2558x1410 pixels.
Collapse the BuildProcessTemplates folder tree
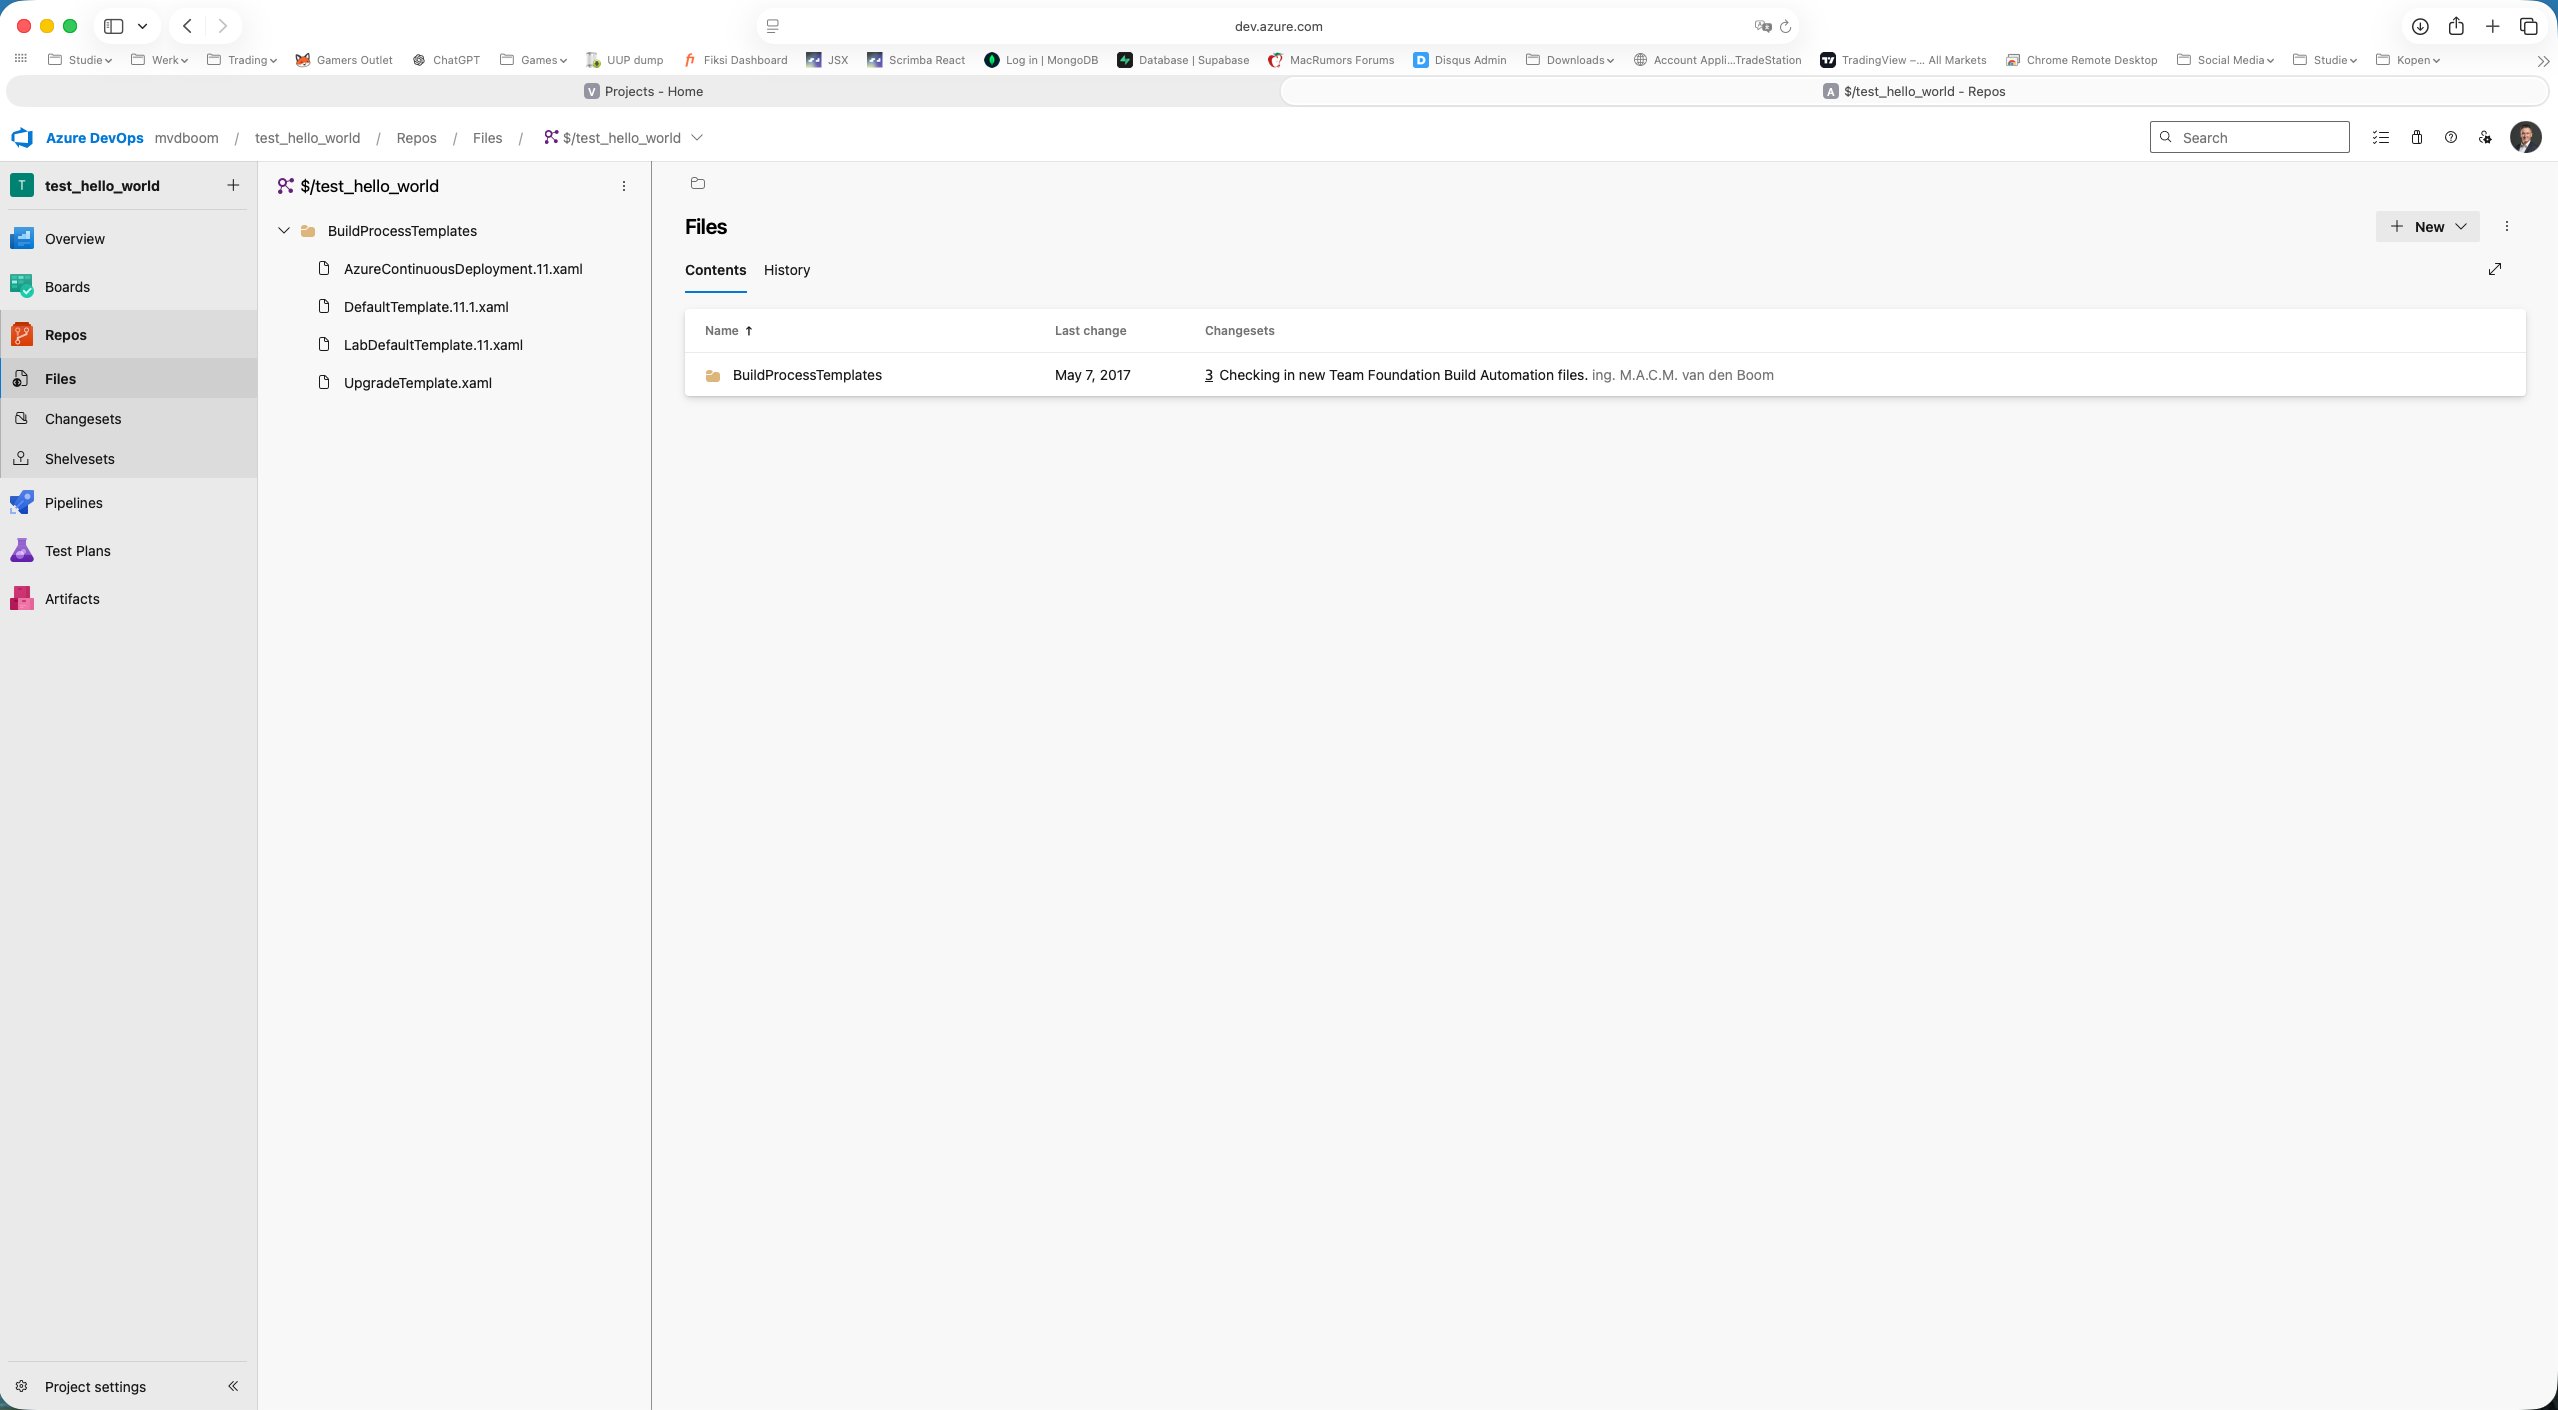pyautogui.click(x=283, y=230)
